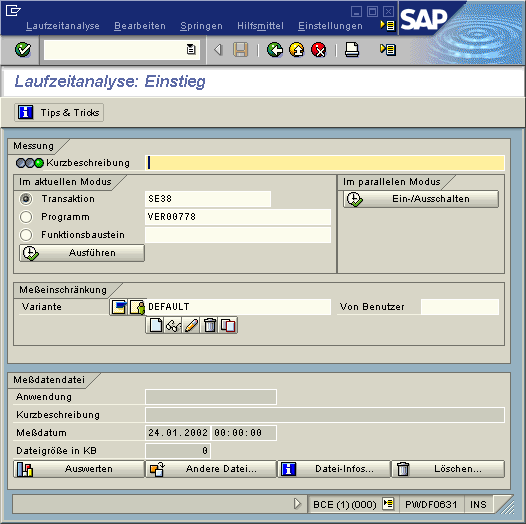Click the menu bar overflow icon beside Einstellungen

click(x=387, y=25)
